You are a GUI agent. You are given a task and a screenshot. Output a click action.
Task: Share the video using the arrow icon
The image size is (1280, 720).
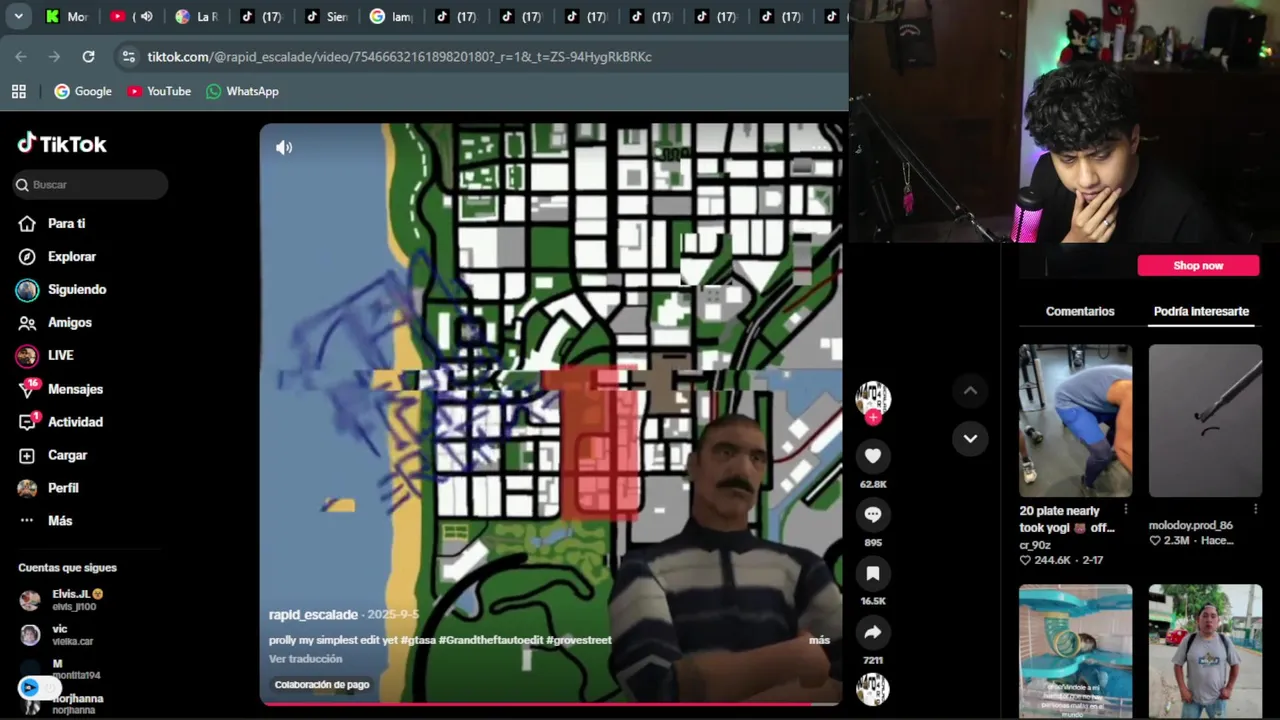(873, 632)
